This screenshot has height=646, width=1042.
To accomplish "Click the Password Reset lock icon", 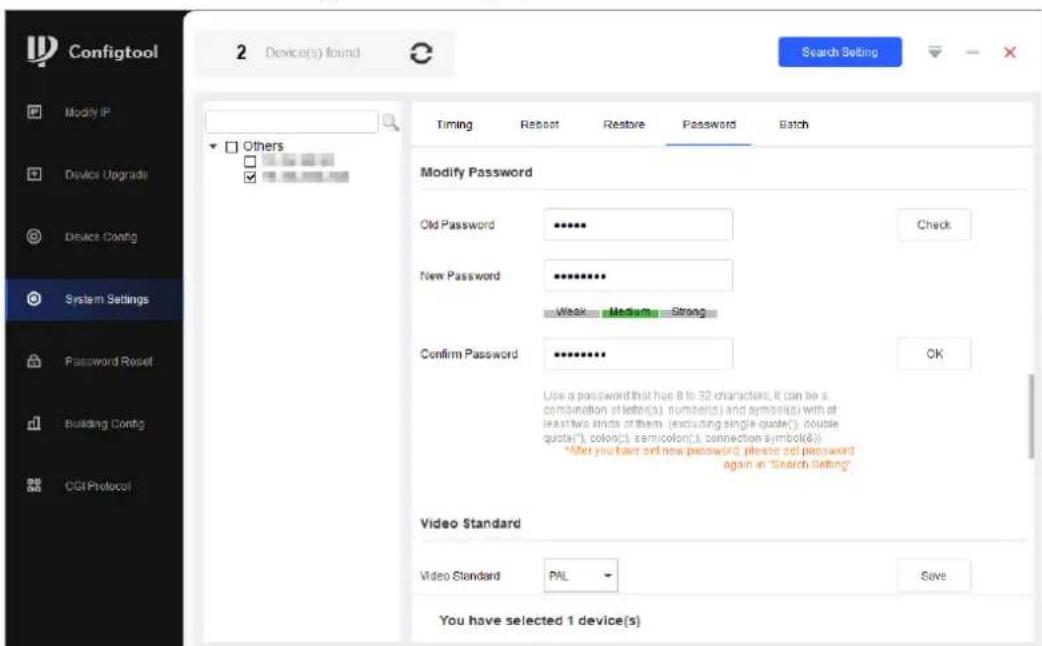I will pyautogui.click(x=34, y=361).
